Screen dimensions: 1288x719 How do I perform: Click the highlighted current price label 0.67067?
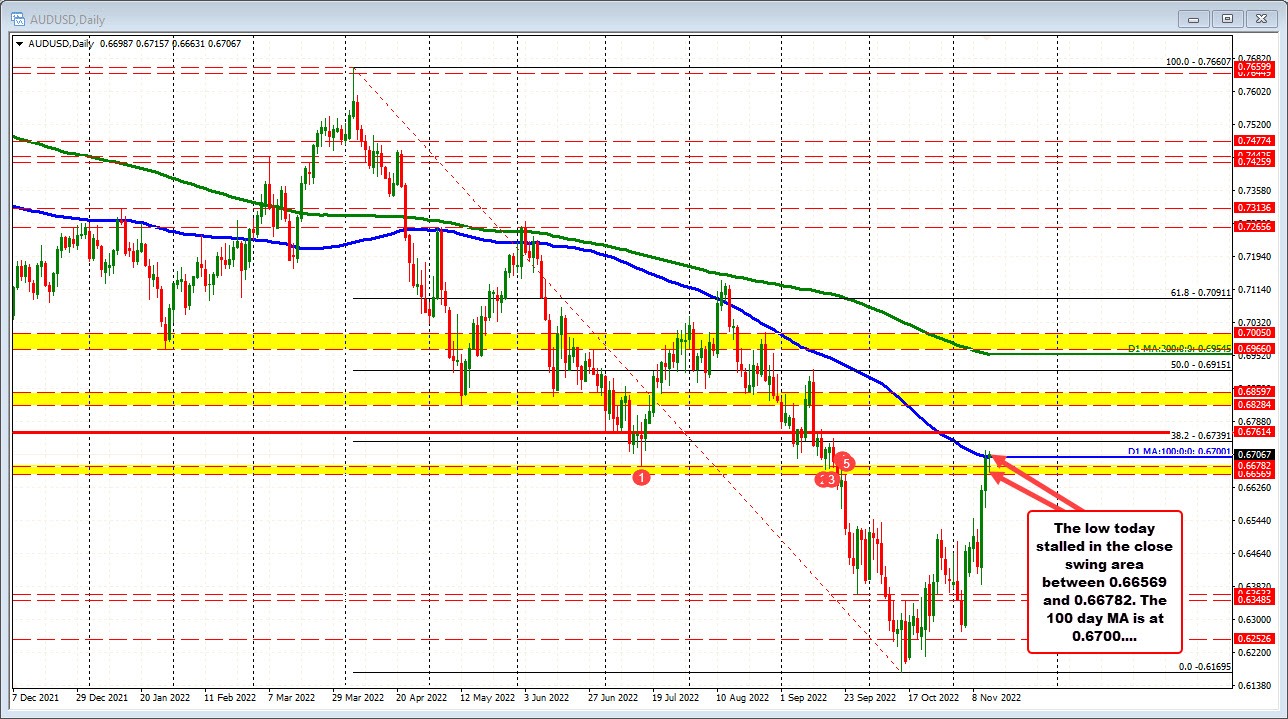click(1253, 455)
